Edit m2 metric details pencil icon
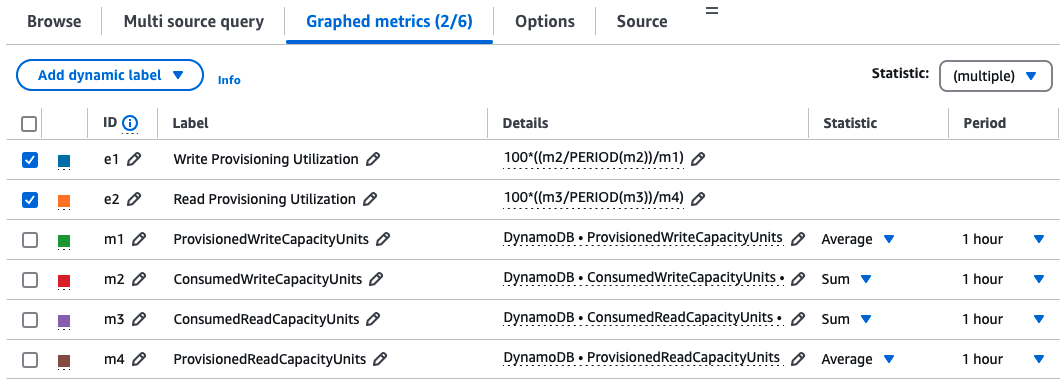The width and height of the screenshot is (1060, 388). 798,278
